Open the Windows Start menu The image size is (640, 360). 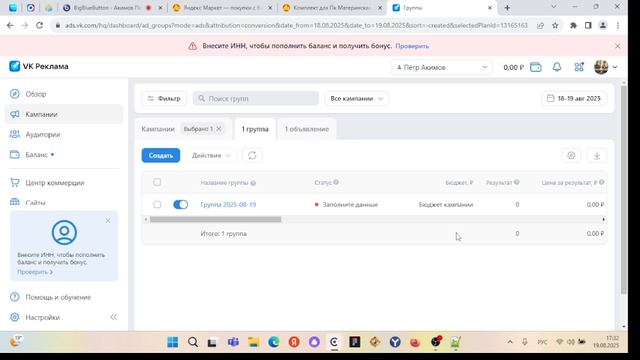click(173, 342)
